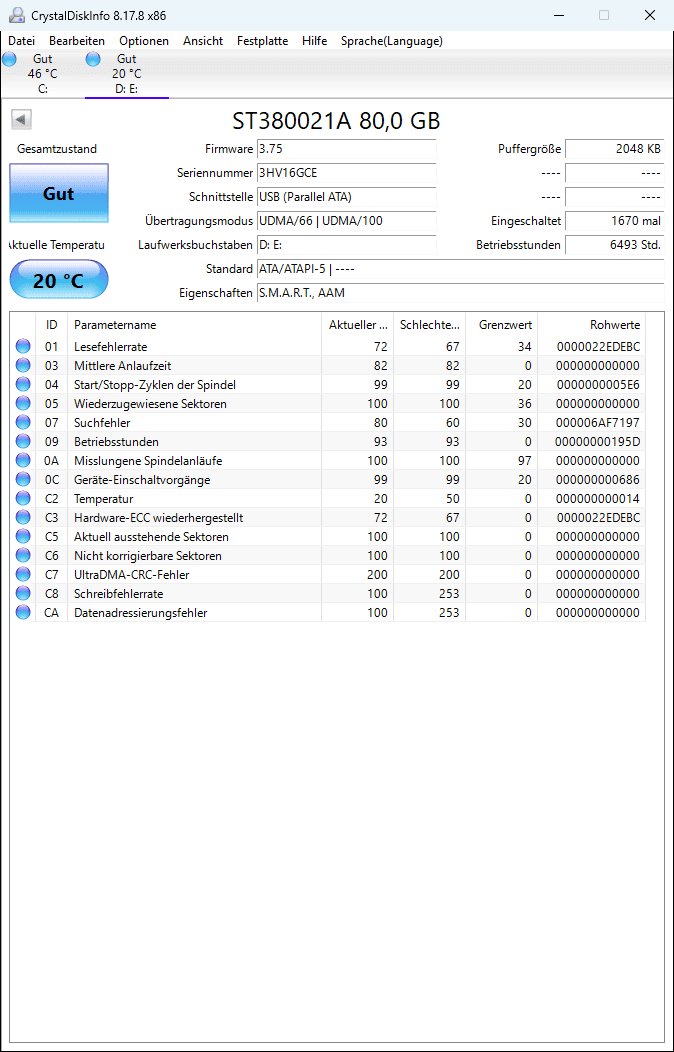Click Grenzwert value 97 for Misslungene Spindelanläufe
Viewport: 674px width, 1052px height.
click(x=524, y=461)
